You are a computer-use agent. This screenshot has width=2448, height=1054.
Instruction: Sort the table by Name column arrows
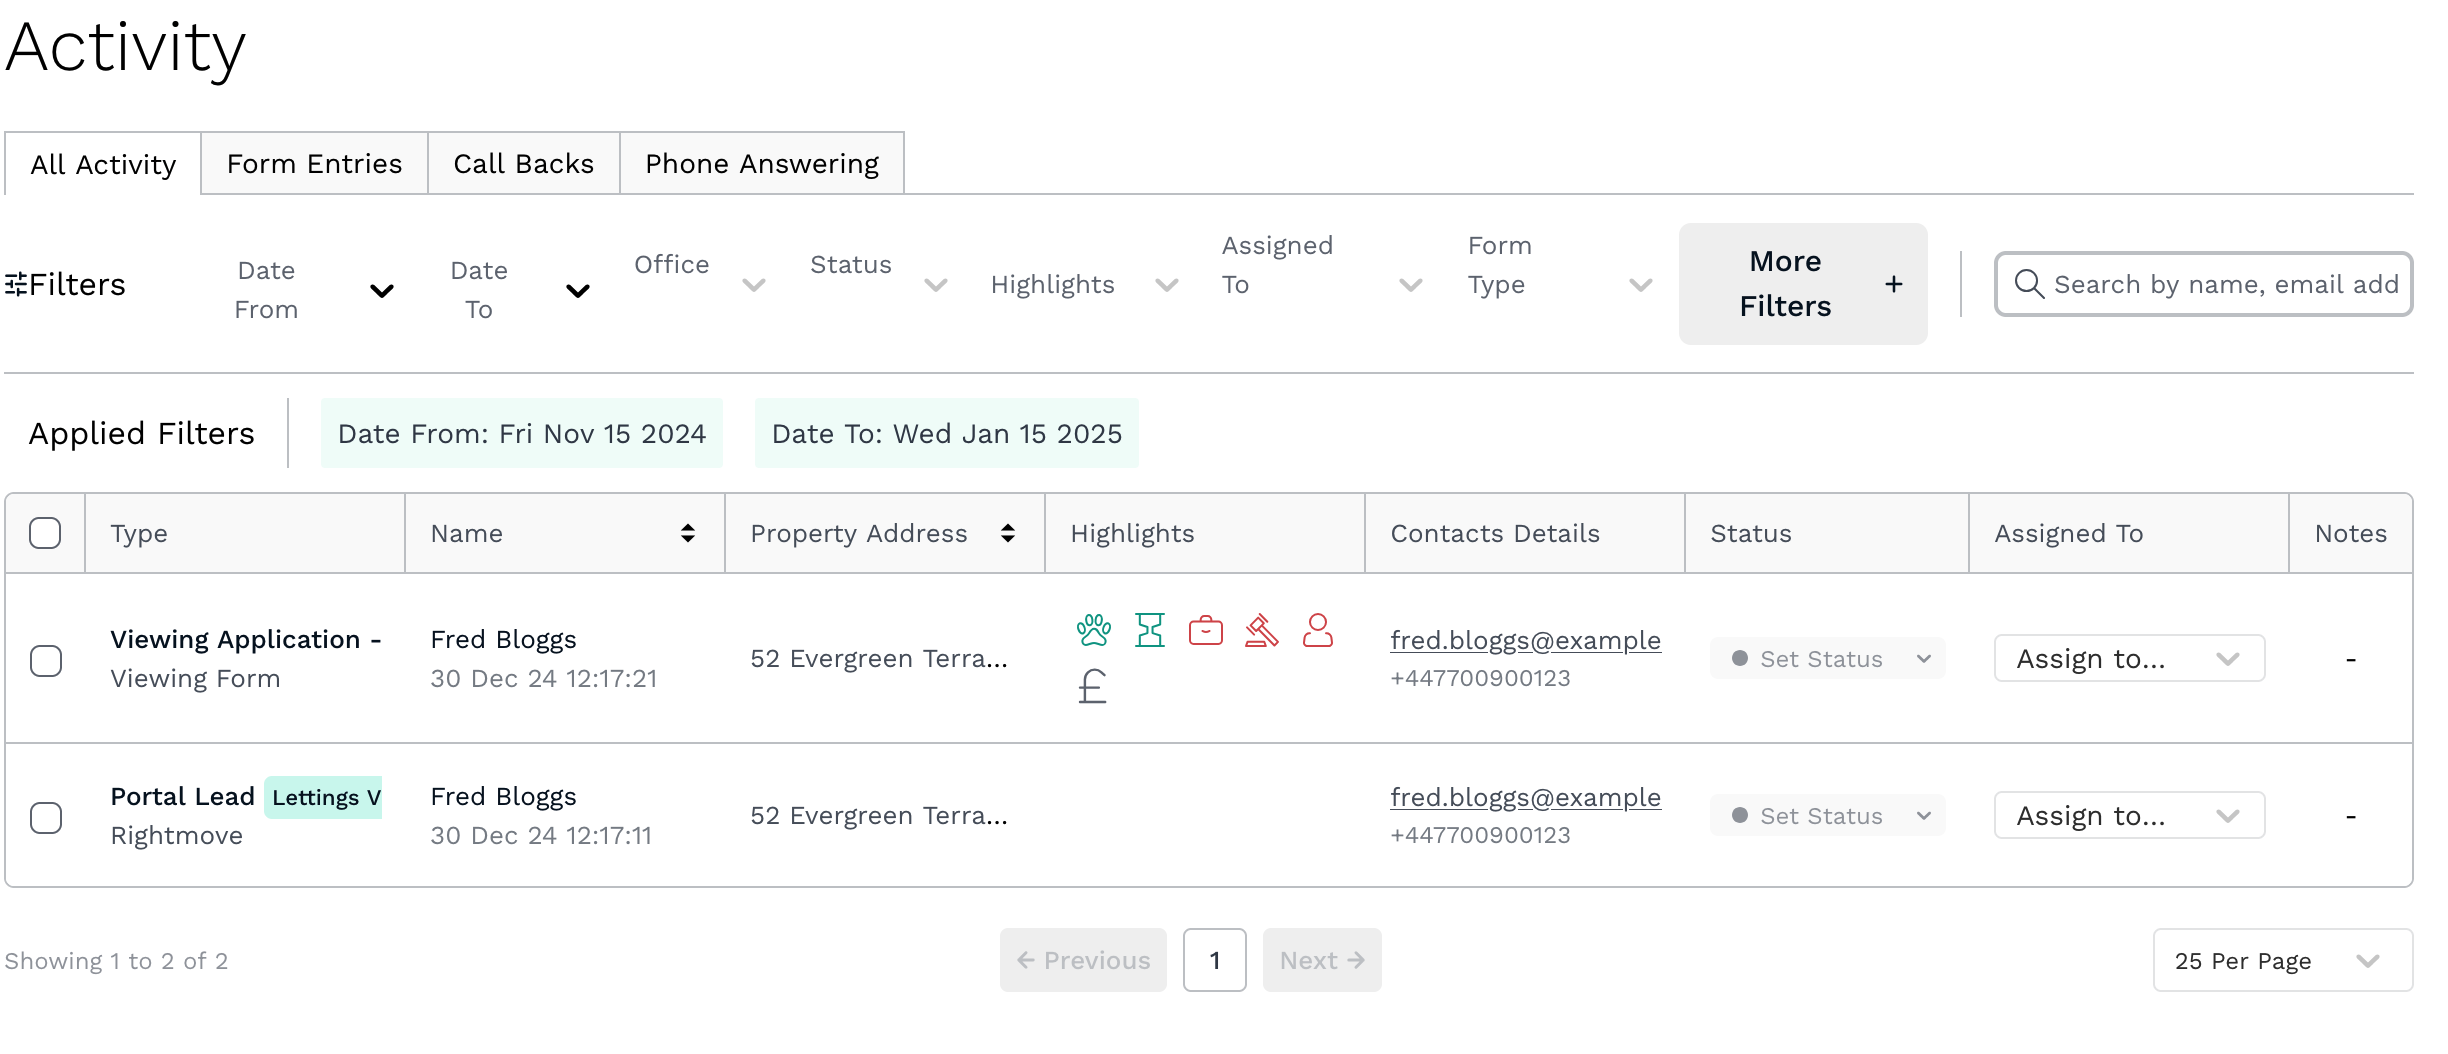[x=687, y=533]
